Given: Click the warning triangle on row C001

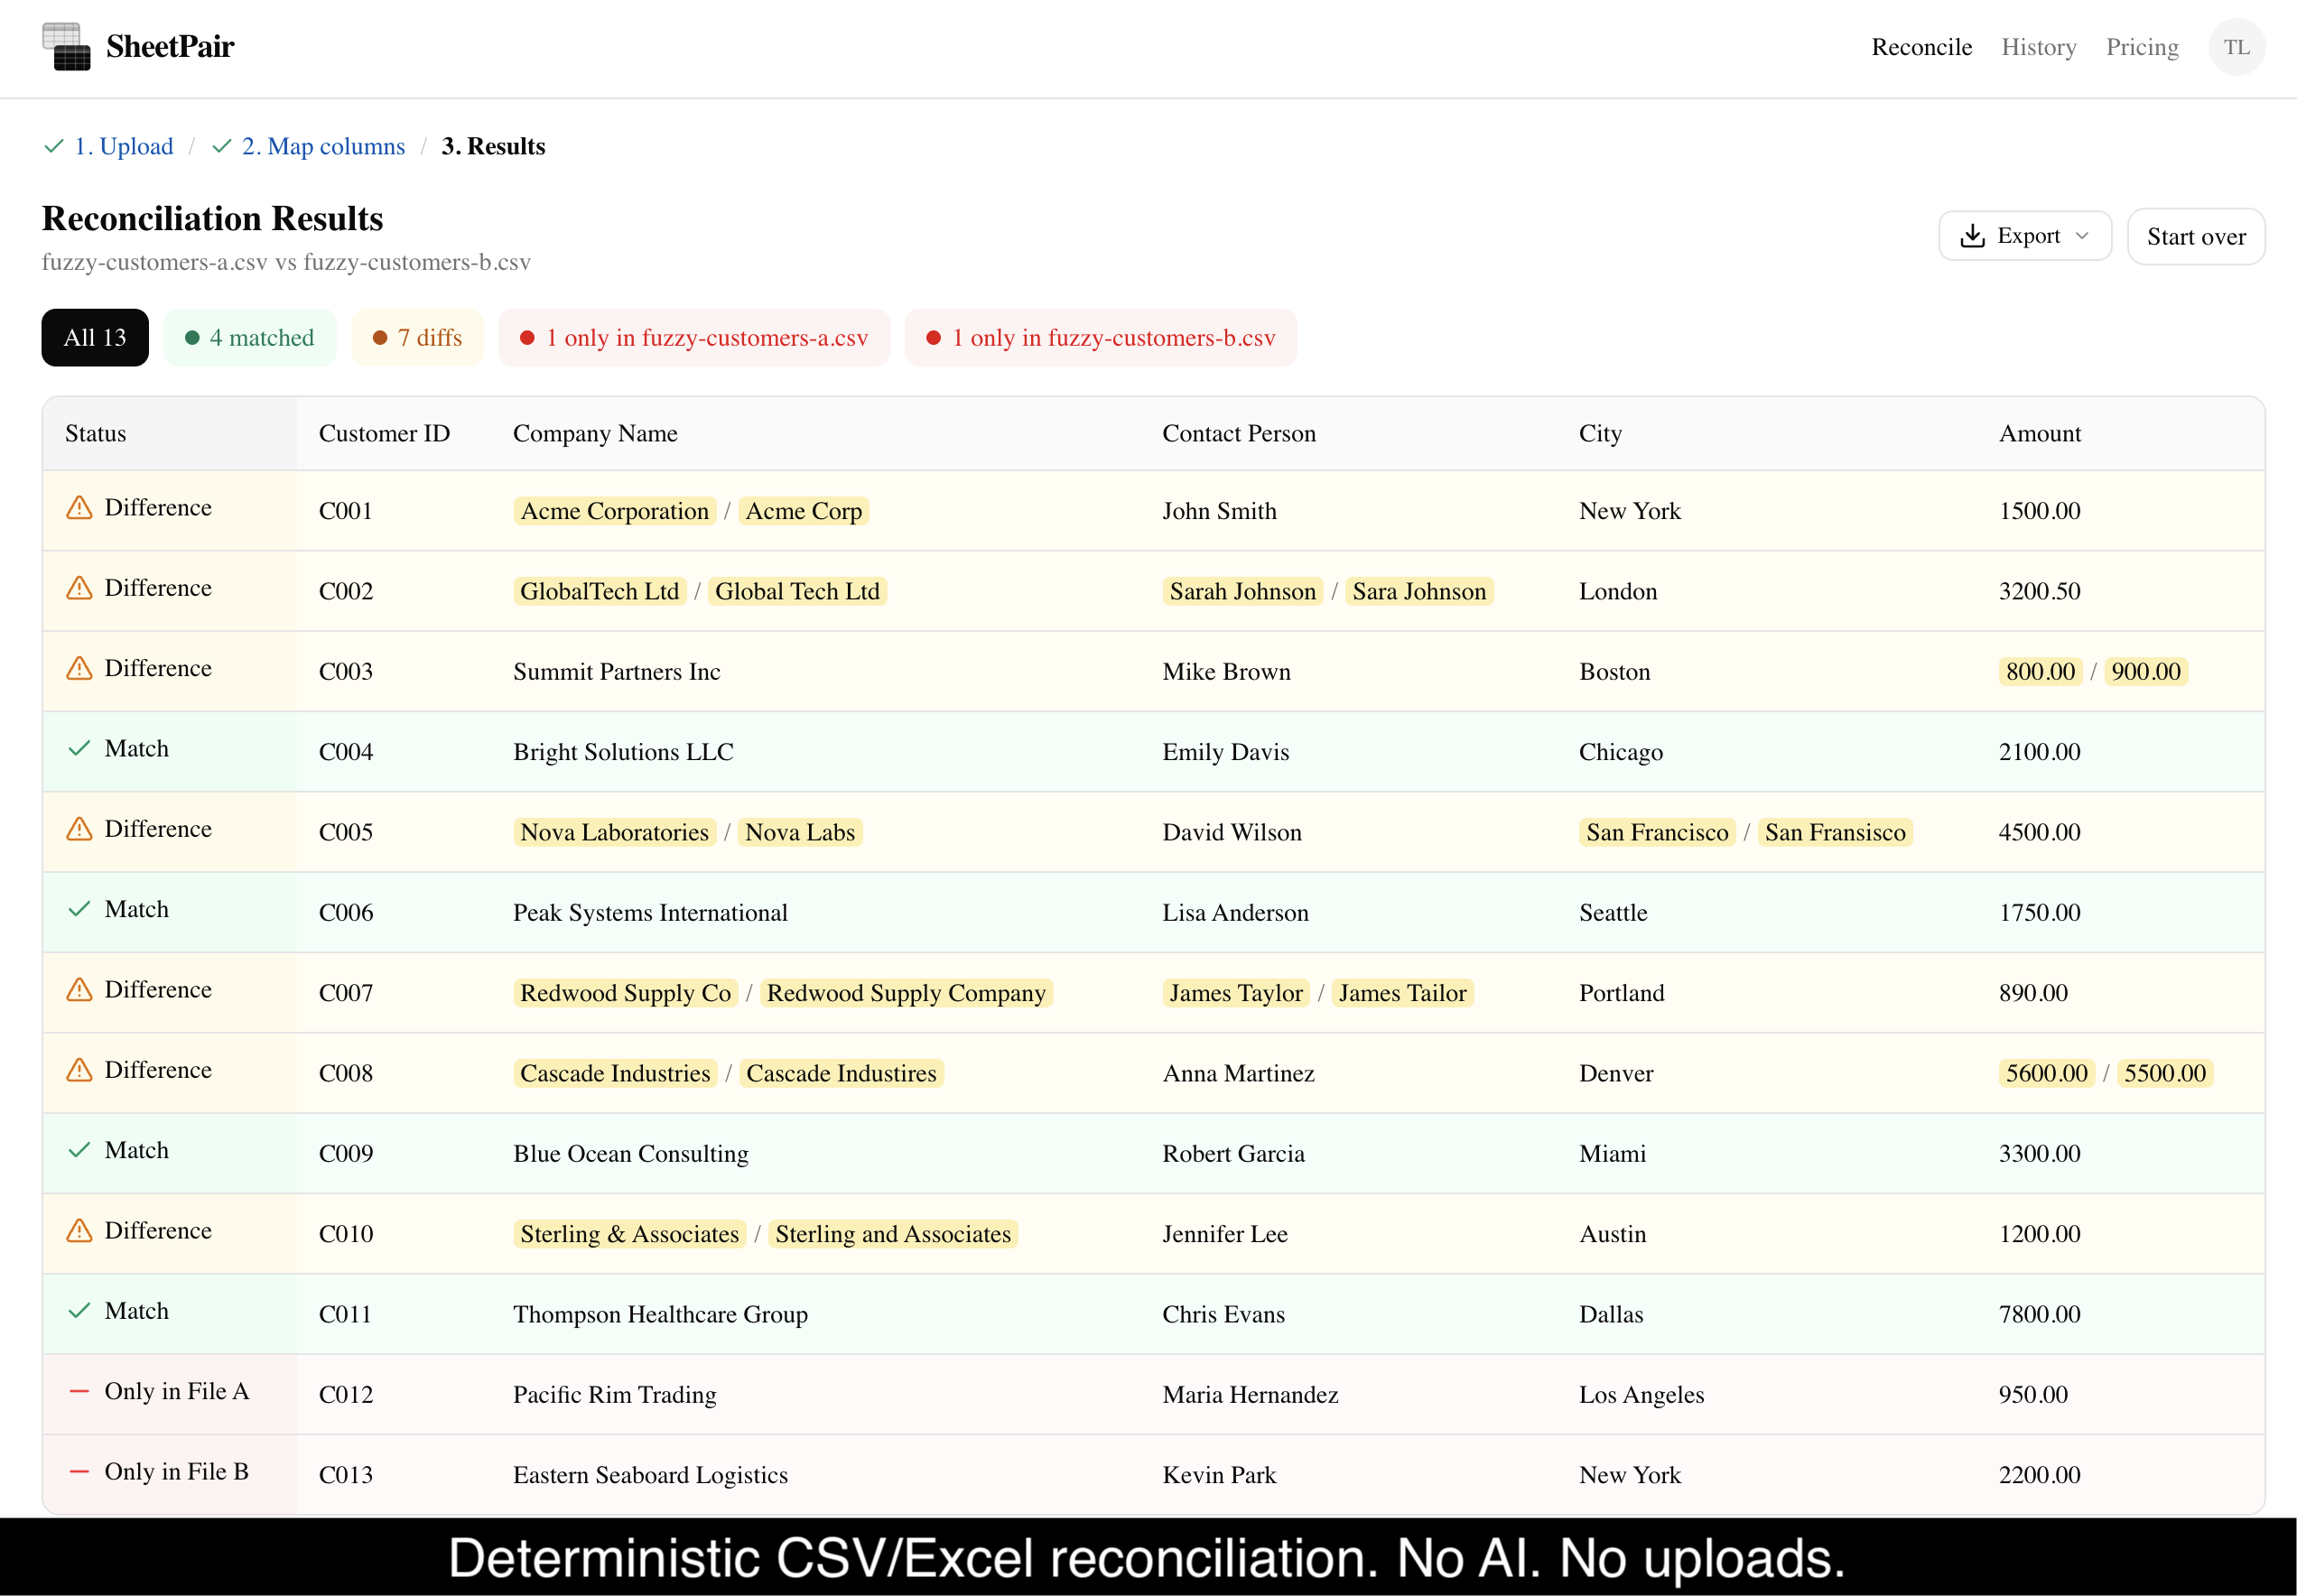Looking at the screenshot, I should pyautogui.click(x=79, y=508).
